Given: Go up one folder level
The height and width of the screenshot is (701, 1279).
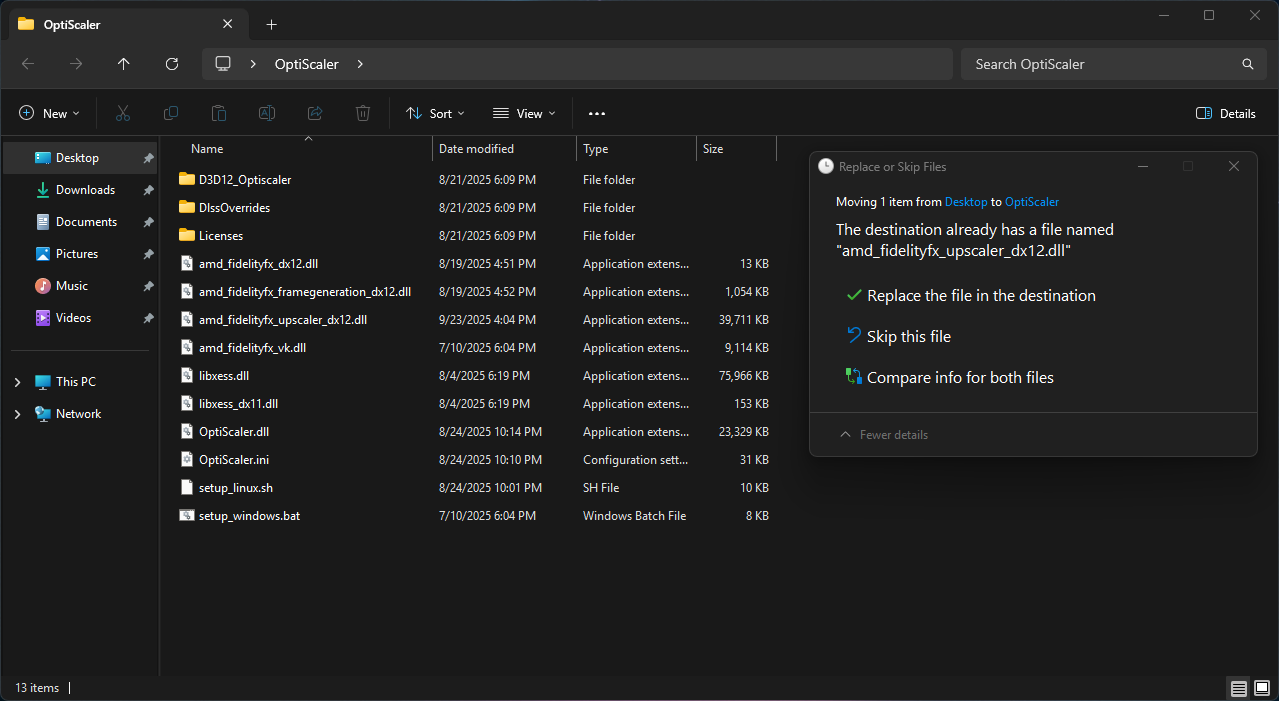Looking at the screenshot, I should pos(124,64).
